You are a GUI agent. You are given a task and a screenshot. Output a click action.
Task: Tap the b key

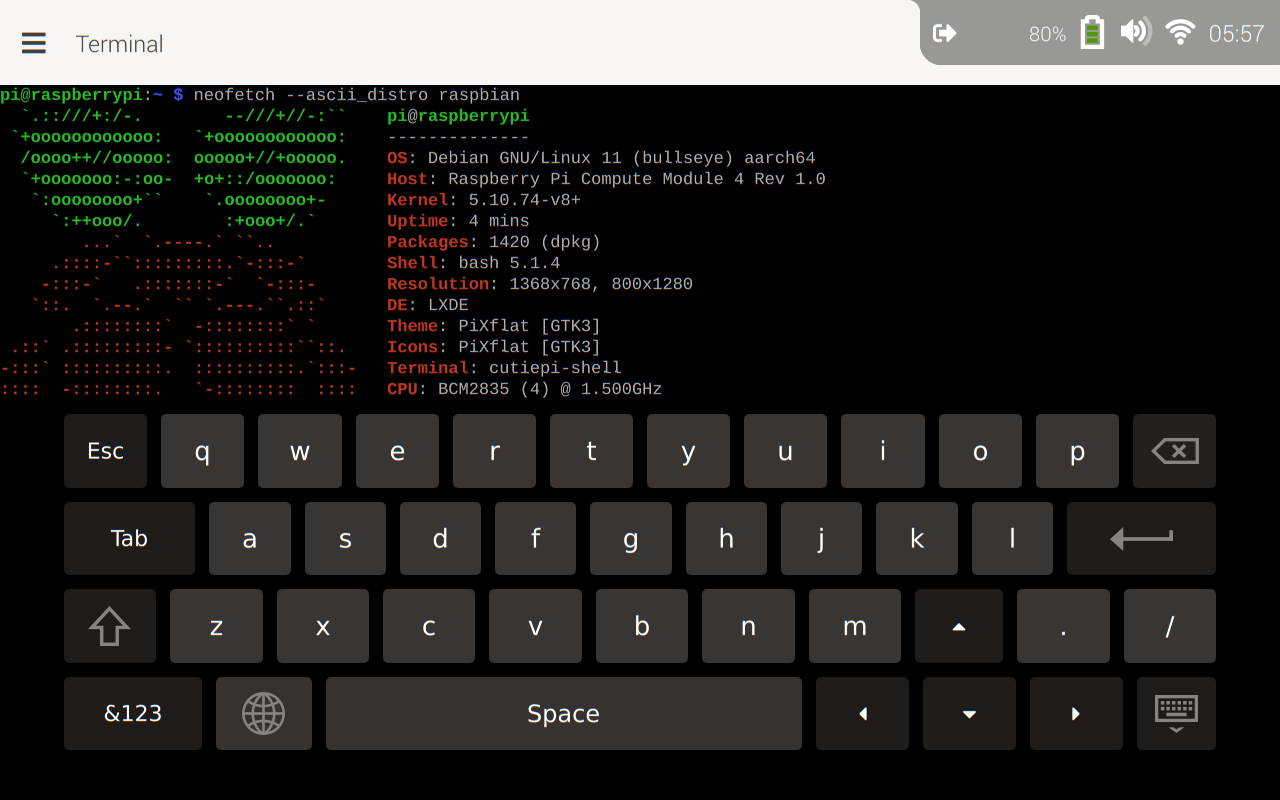[642, 626]
